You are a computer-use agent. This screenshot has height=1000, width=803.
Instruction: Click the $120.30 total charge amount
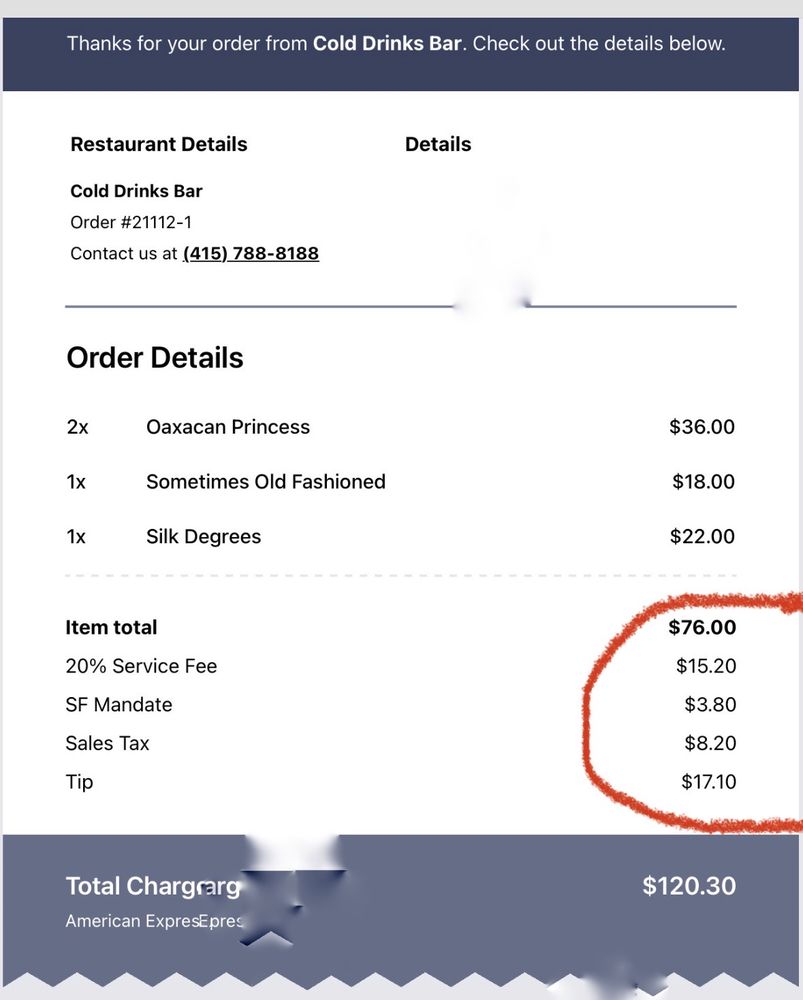[689, 886]
